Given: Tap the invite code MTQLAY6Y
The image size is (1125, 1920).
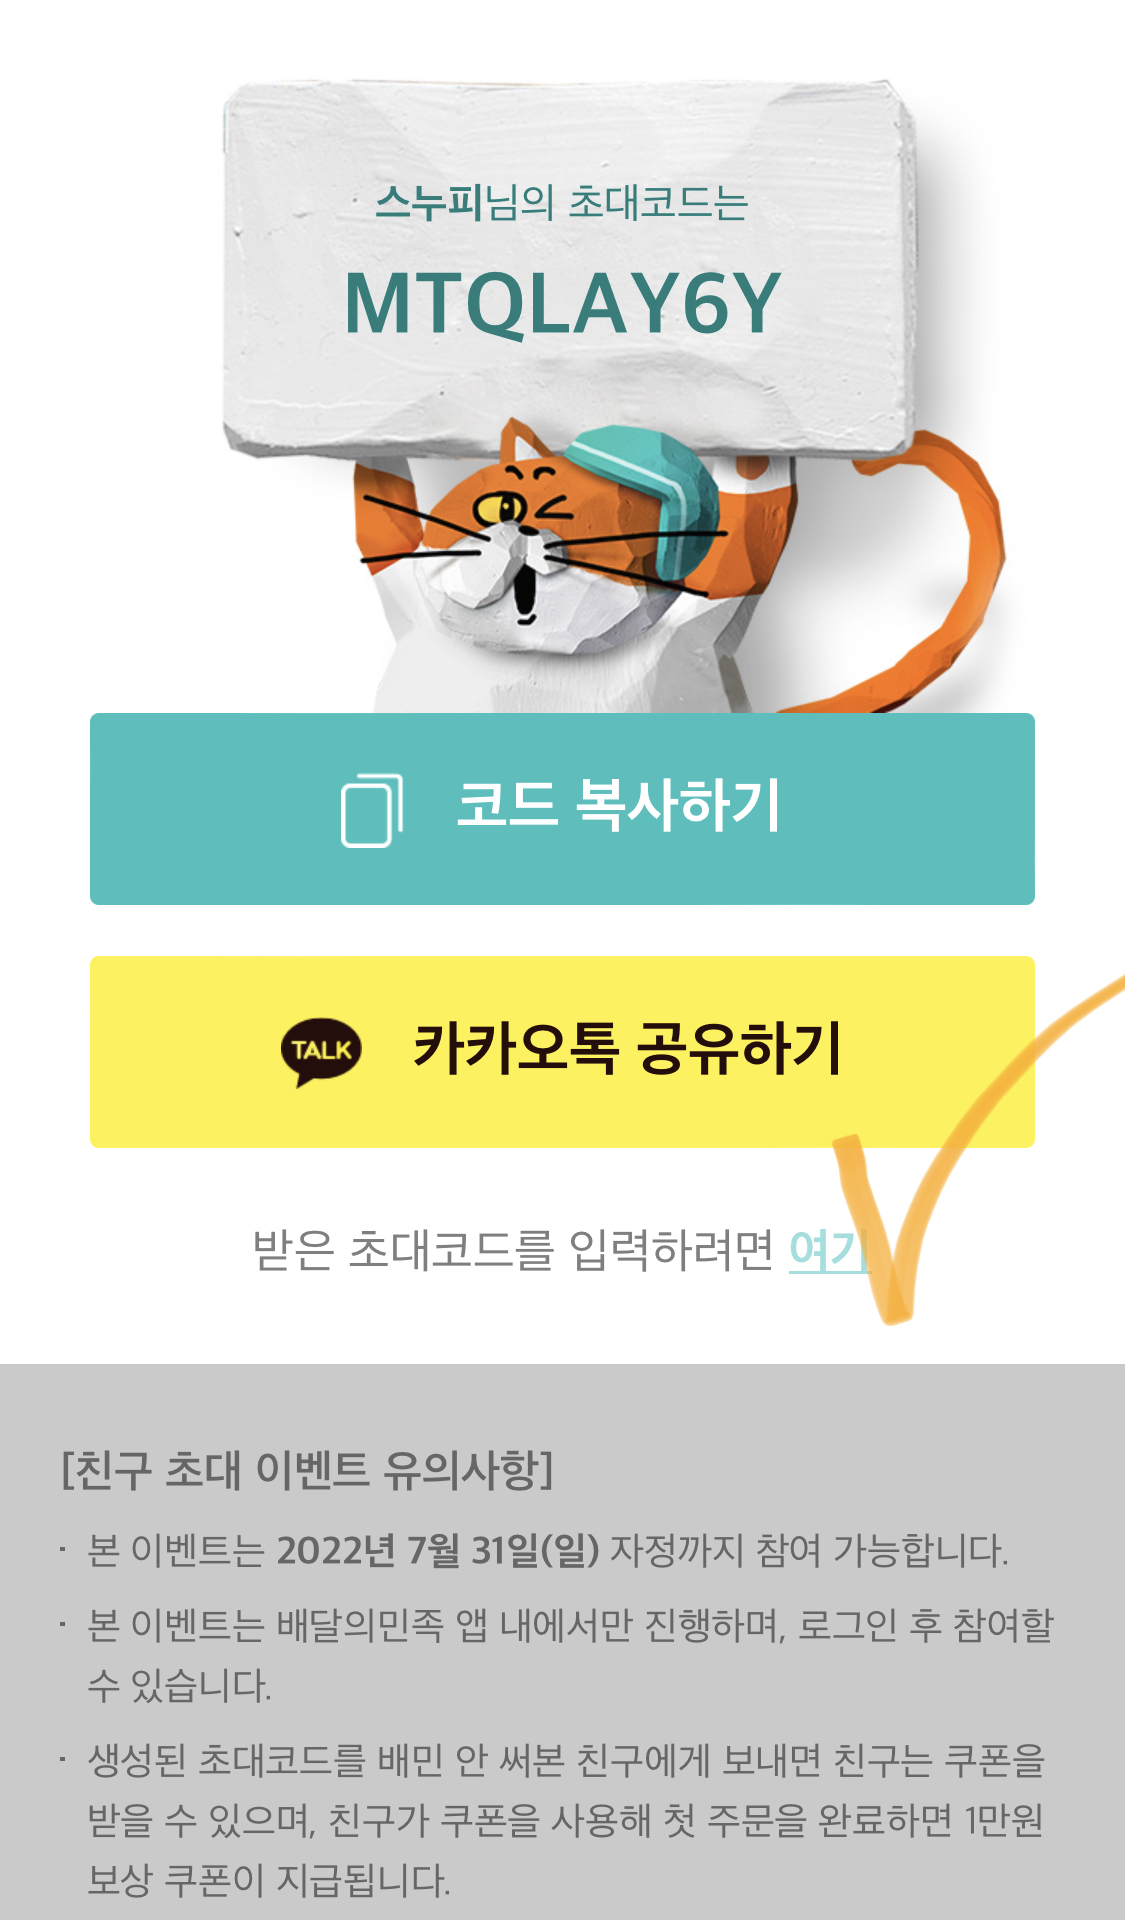Looking at the screenshot, I should (x=562, y=303).
